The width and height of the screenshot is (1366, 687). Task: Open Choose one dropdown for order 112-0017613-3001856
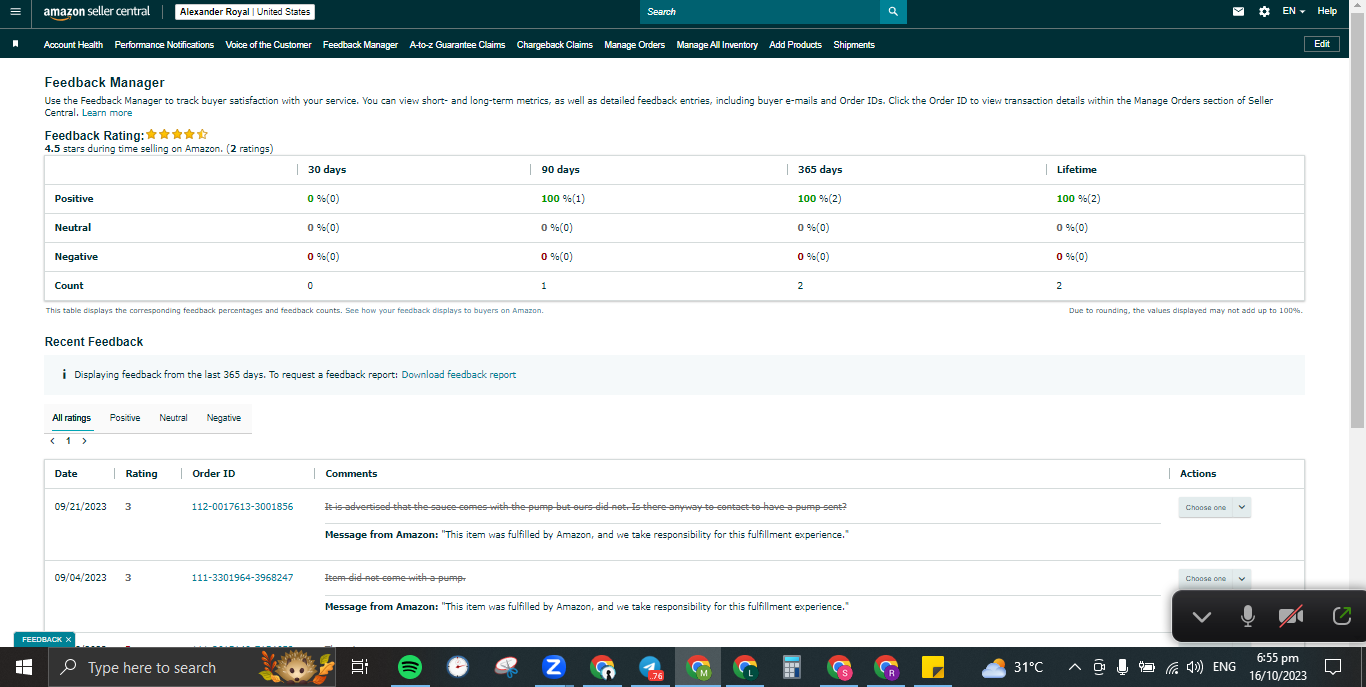(x=1214, y=507)
